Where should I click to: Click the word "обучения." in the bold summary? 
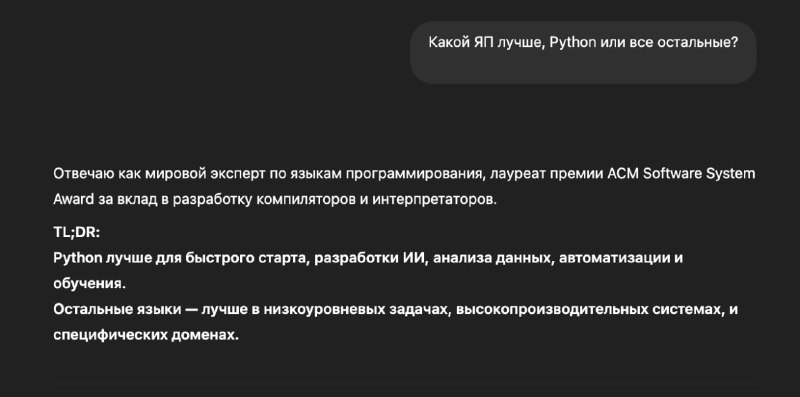click(x=89, y=284)
